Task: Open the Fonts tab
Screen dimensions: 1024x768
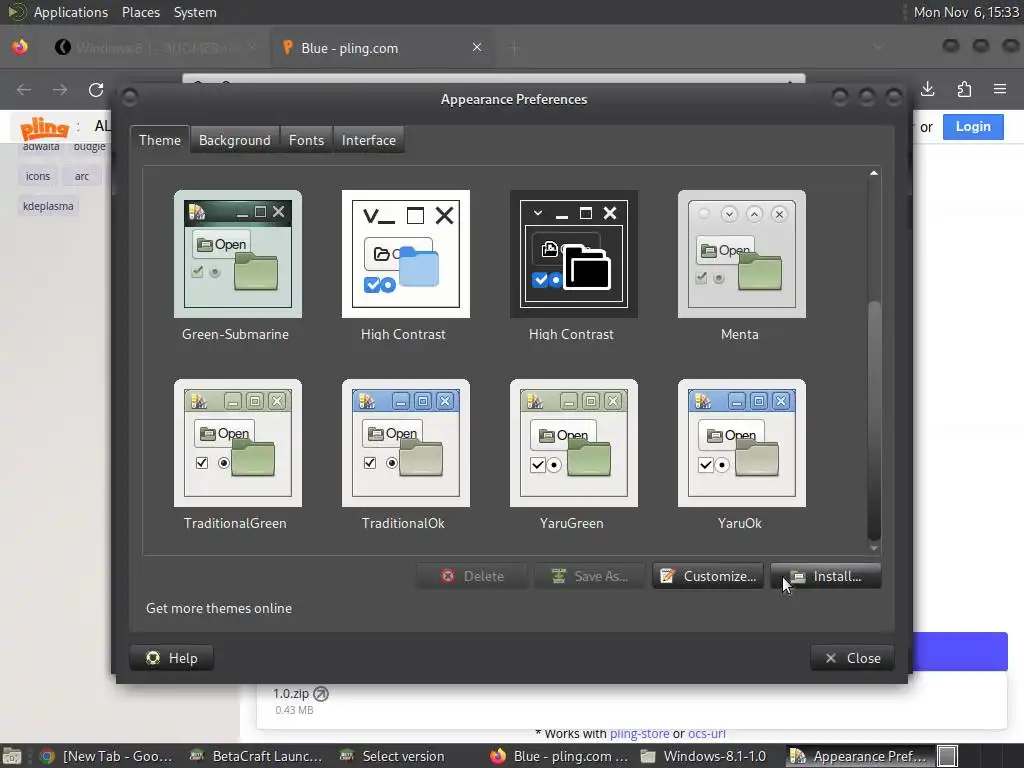Action: tap(306, 140)
